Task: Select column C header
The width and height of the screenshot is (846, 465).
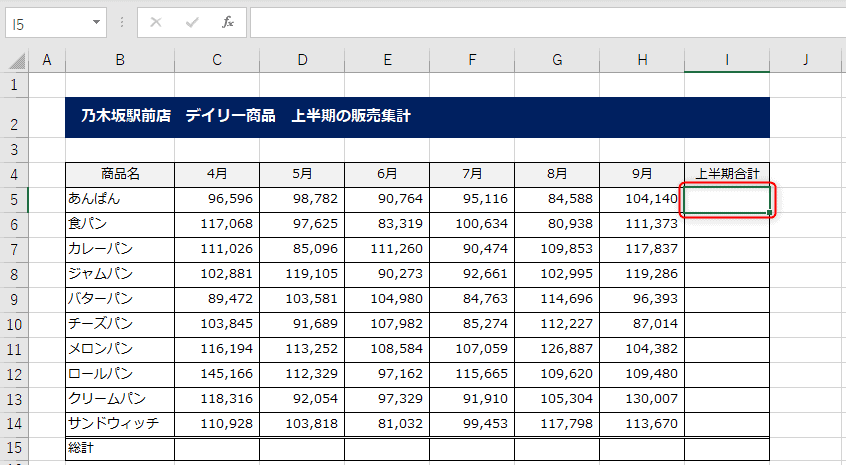Action: click(x=217, y=60)
